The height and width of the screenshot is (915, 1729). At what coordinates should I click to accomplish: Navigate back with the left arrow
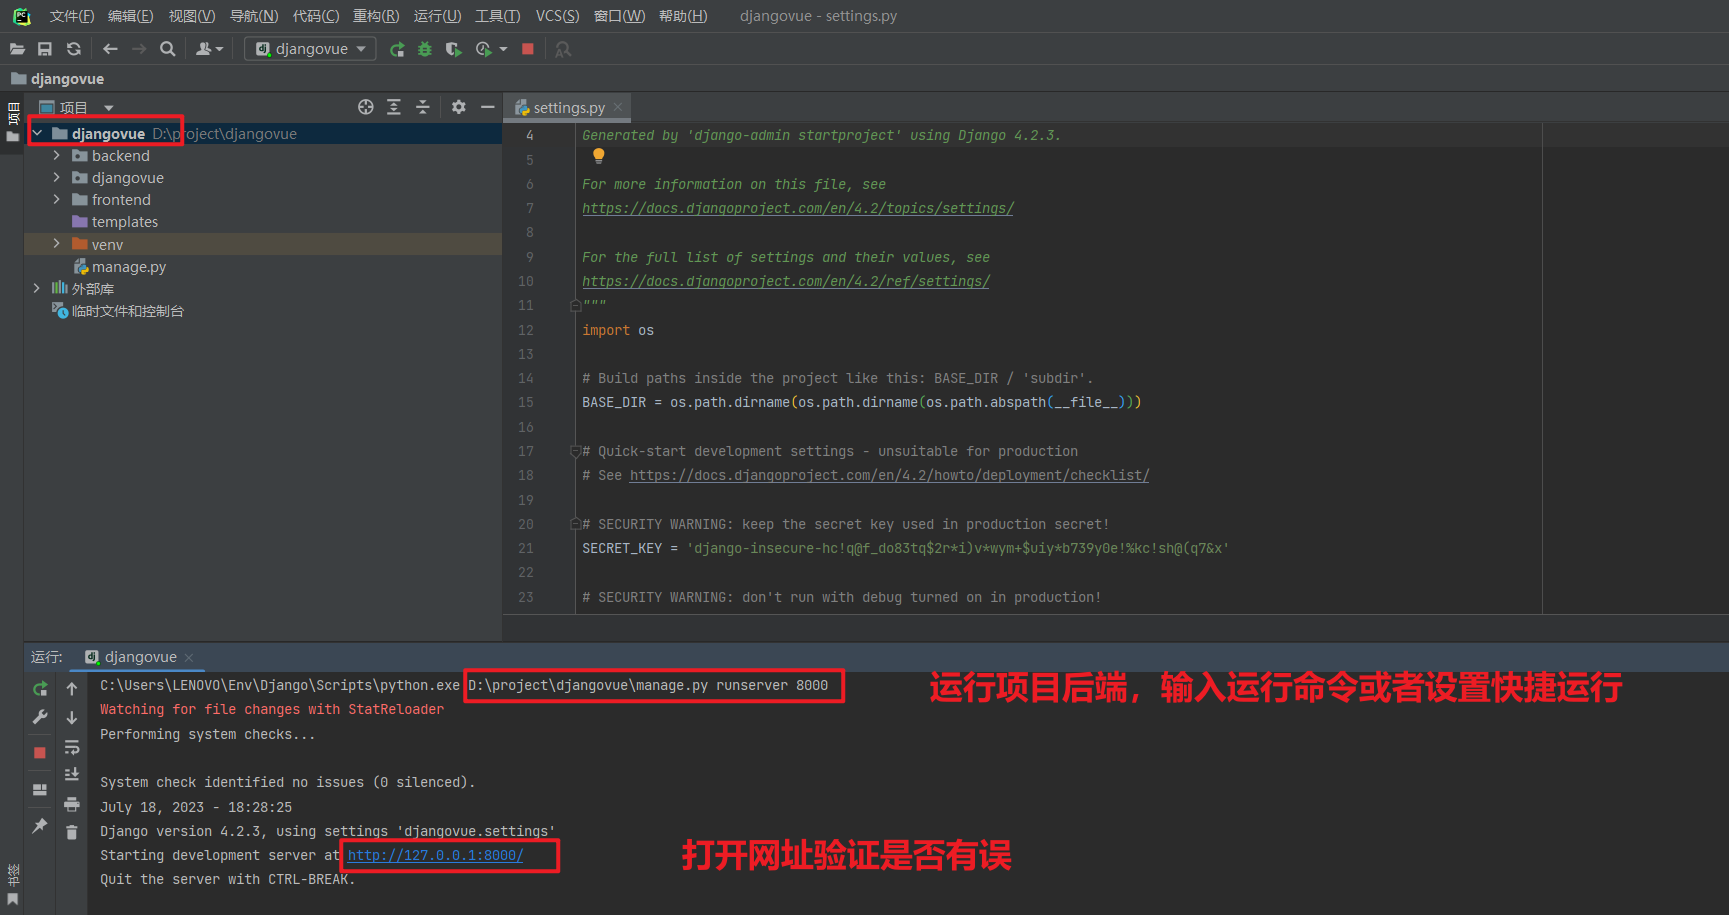tap(110, 49)
